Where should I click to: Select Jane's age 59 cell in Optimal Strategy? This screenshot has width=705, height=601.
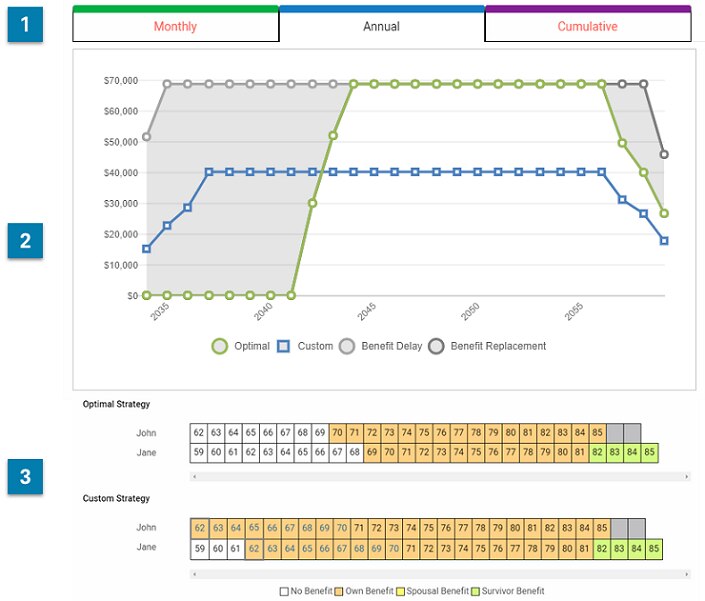pyautogui.click(x=199, y=453)
